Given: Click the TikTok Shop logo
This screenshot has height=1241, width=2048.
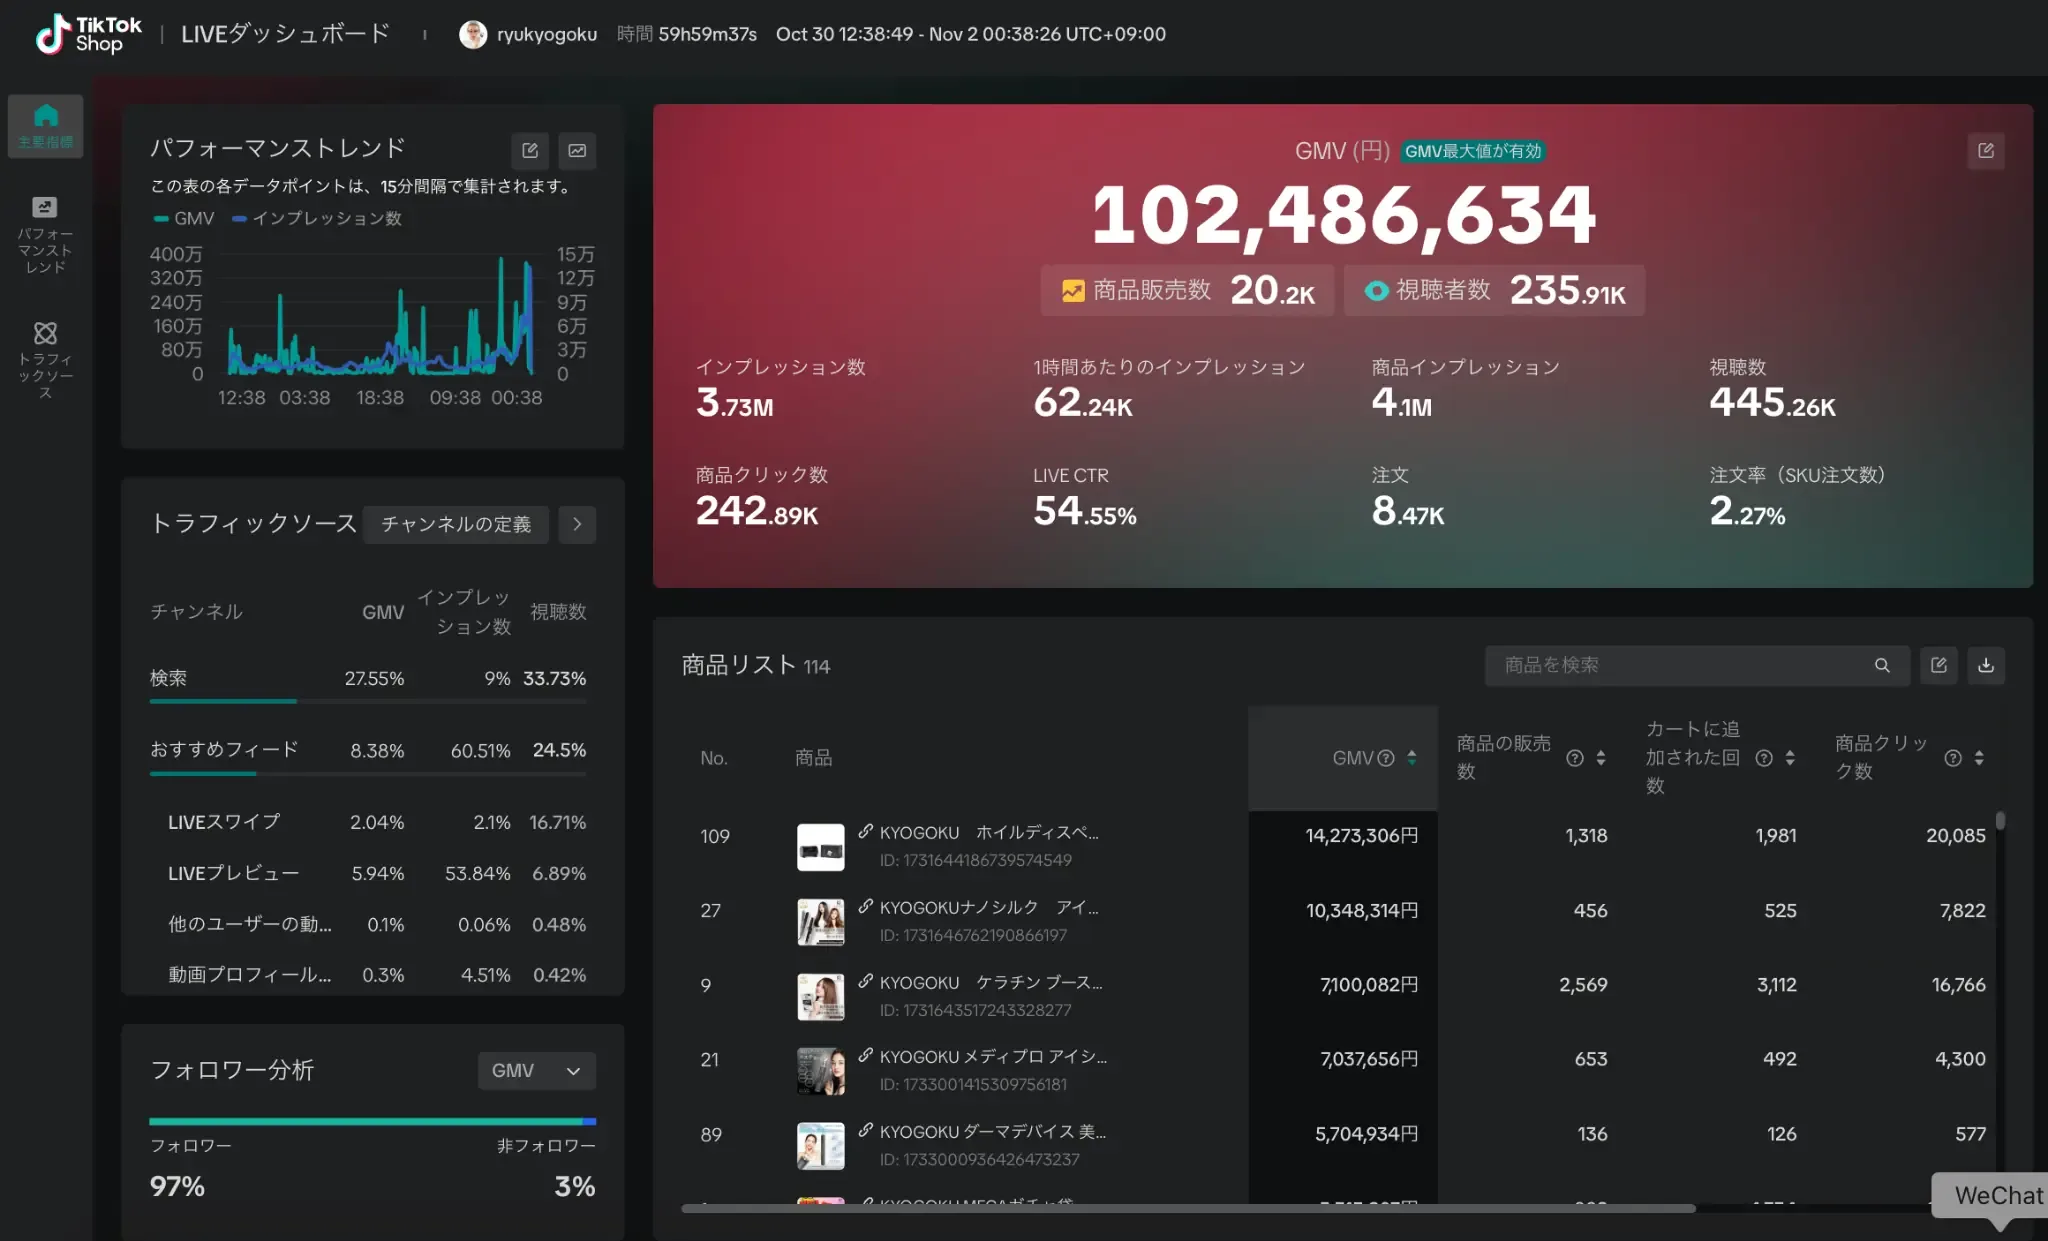Looking at the screenshot, I should 88,34.
